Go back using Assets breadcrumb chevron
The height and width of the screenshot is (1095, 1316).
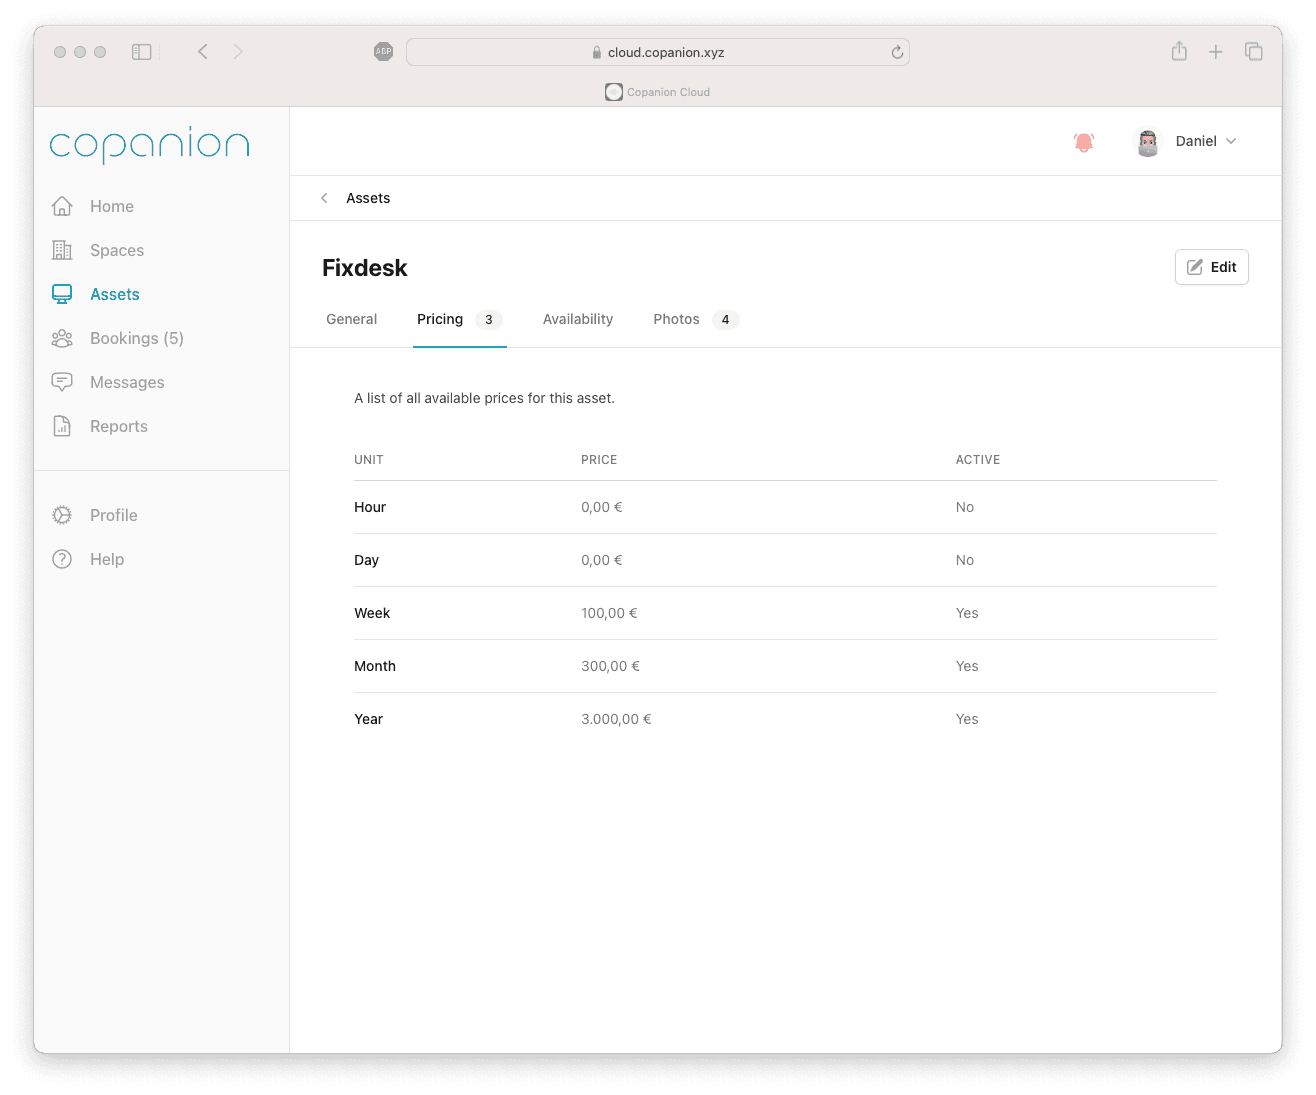tap(324, 198)
